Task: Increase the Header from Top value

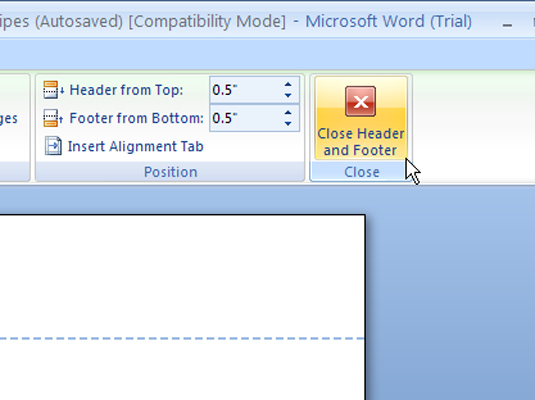Action: click(x=288, y=84)
